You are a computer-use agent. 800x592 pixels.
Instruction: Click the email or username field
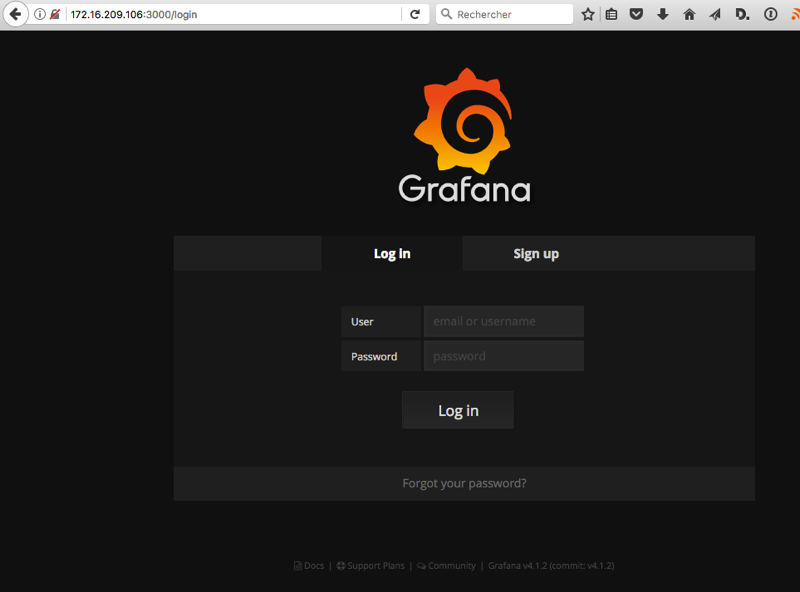(x=503, y=322)
